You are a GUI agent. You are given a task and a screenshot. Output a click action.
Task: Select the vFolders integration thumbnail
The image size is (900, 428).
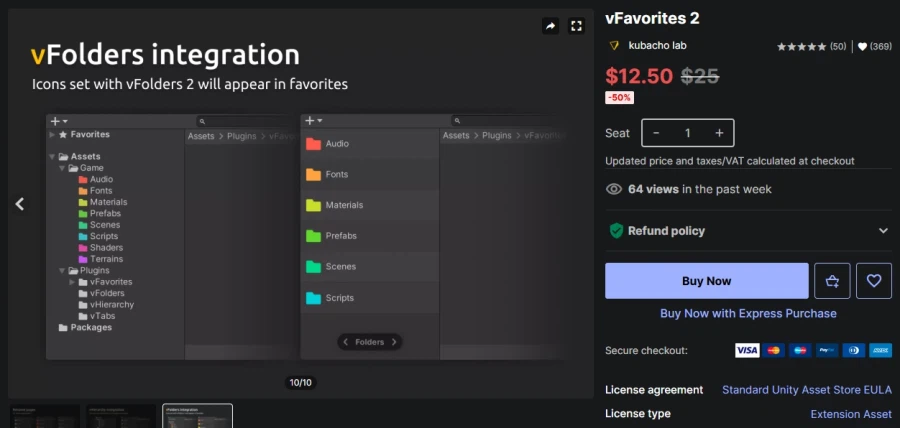click(x=197, y=417)
